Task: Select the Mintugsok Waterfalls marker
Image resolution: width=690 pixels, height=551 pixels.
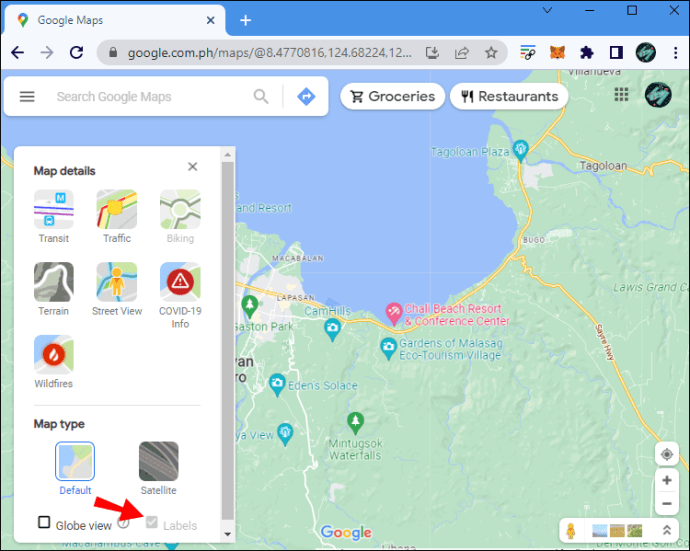Action: [x=356, y=422]
